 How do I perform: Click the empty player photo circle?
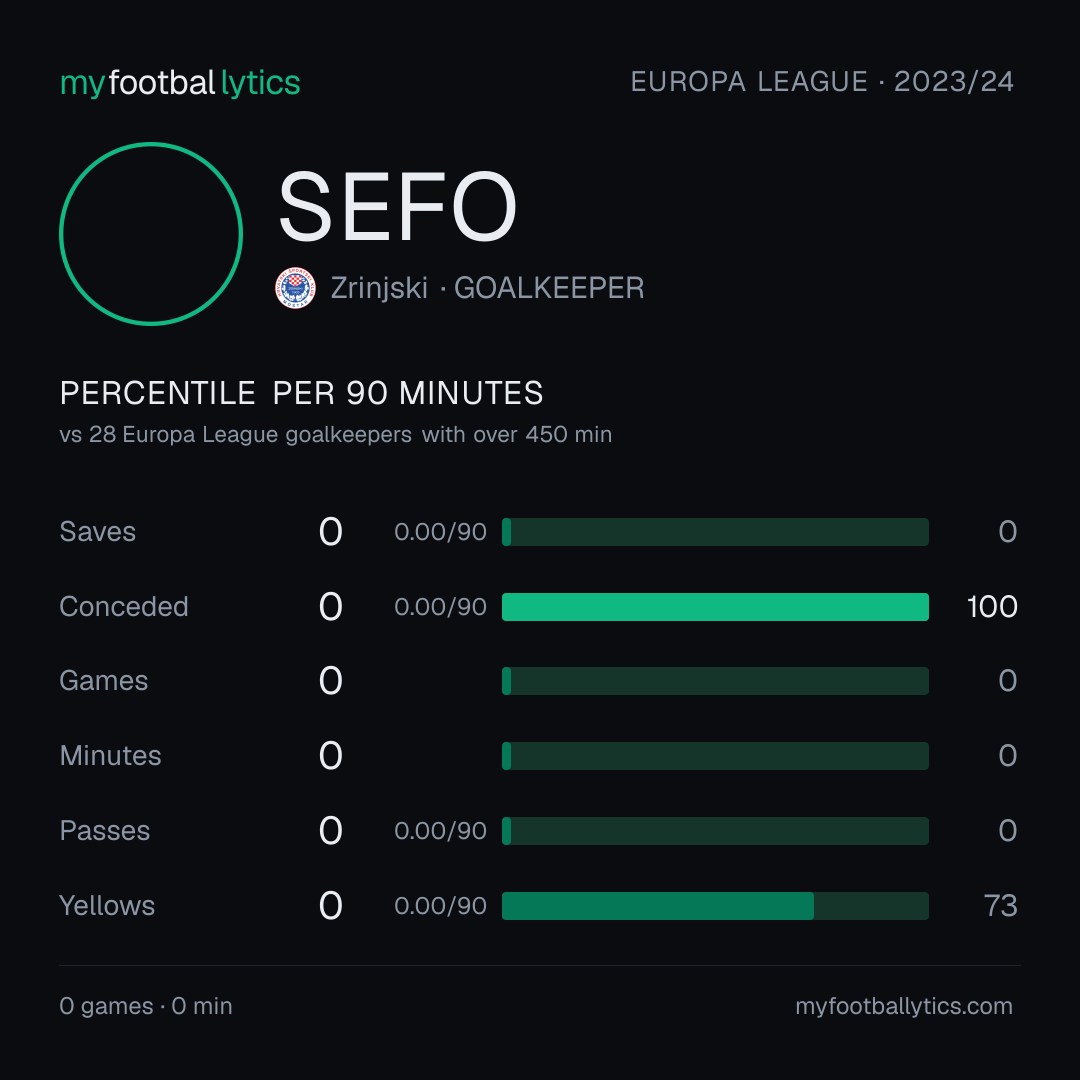[x=151, y=233]
